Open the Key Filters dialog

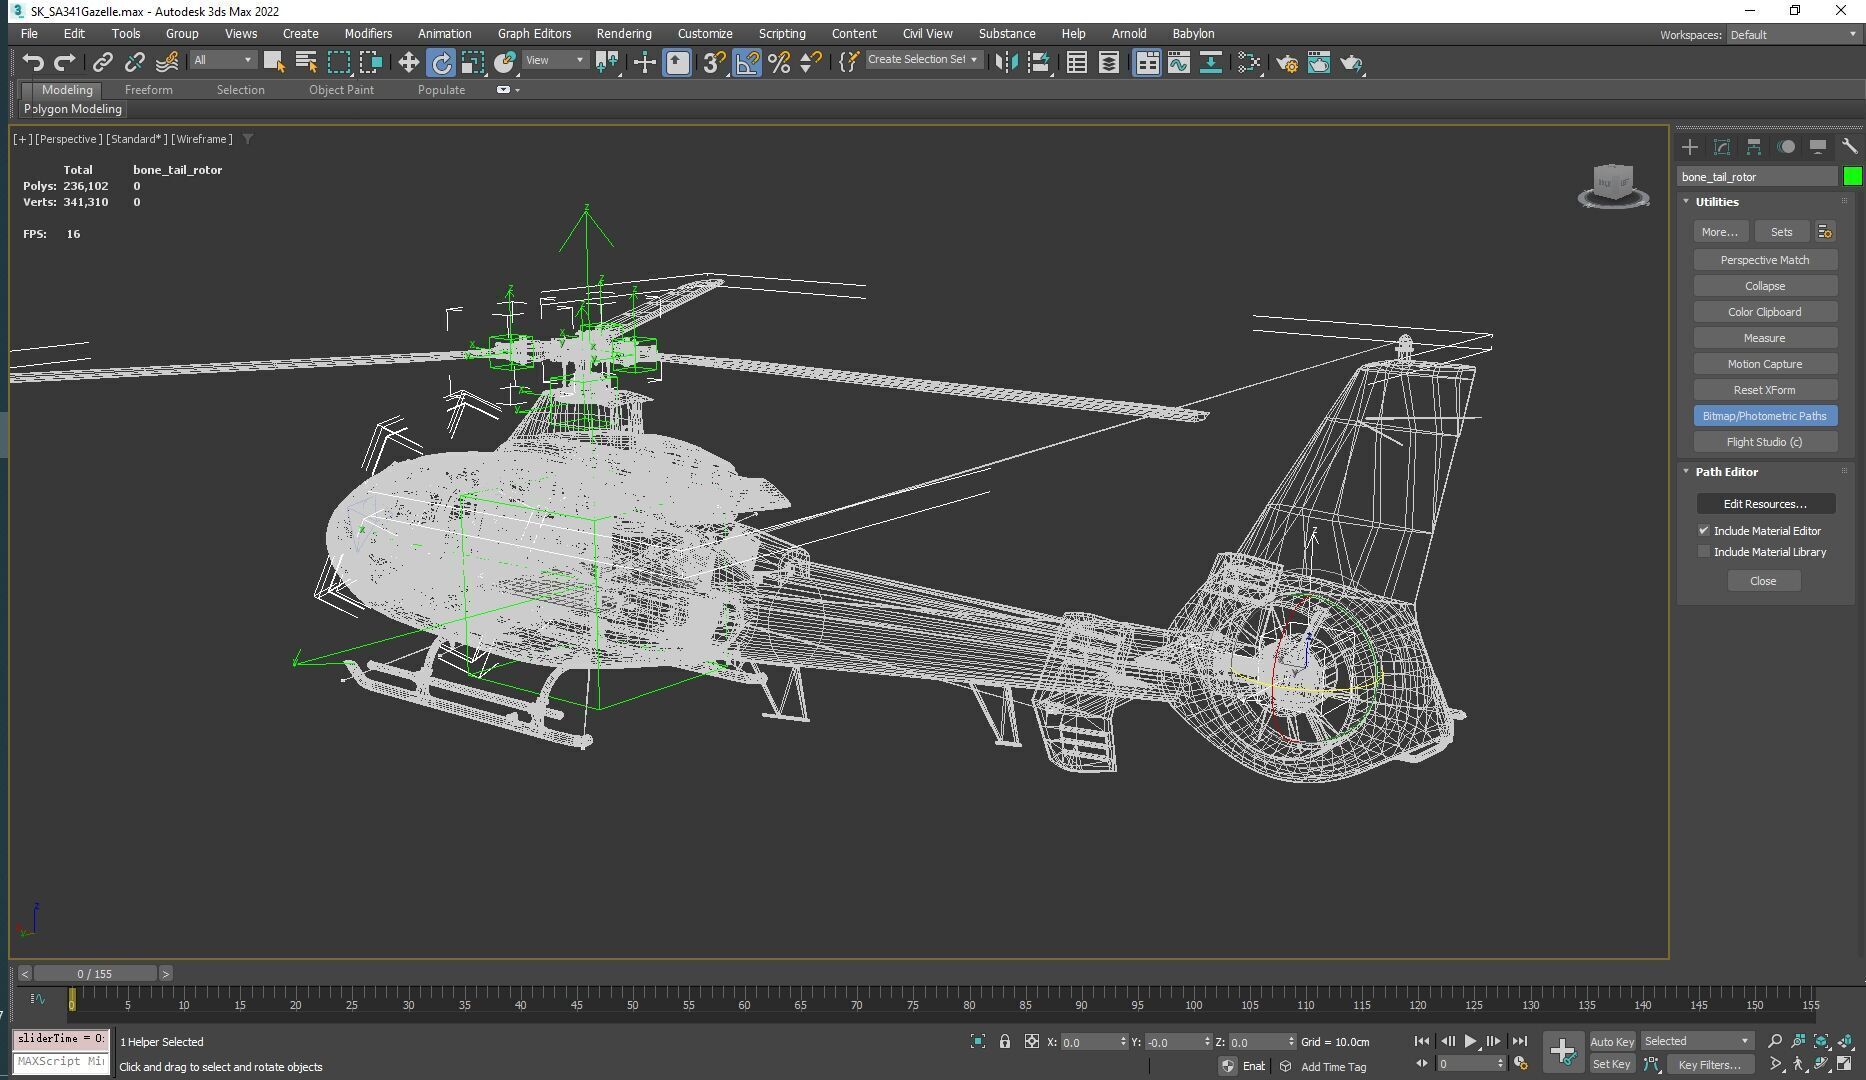tap(1710, 1065)
